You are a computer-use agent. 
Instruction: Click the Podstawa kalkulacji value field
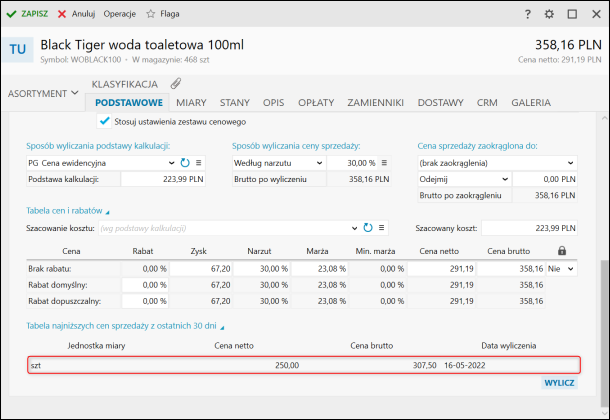(163, 179)
